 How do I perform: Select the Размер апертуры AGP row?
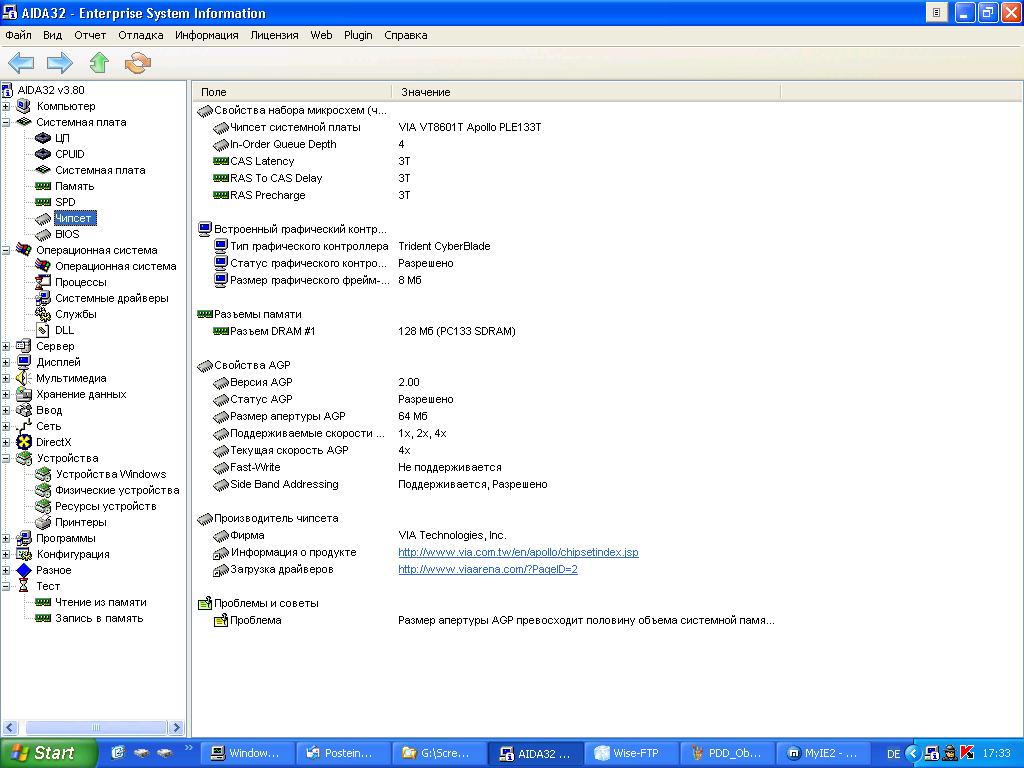pyautogui.click(x=288, y=416)
